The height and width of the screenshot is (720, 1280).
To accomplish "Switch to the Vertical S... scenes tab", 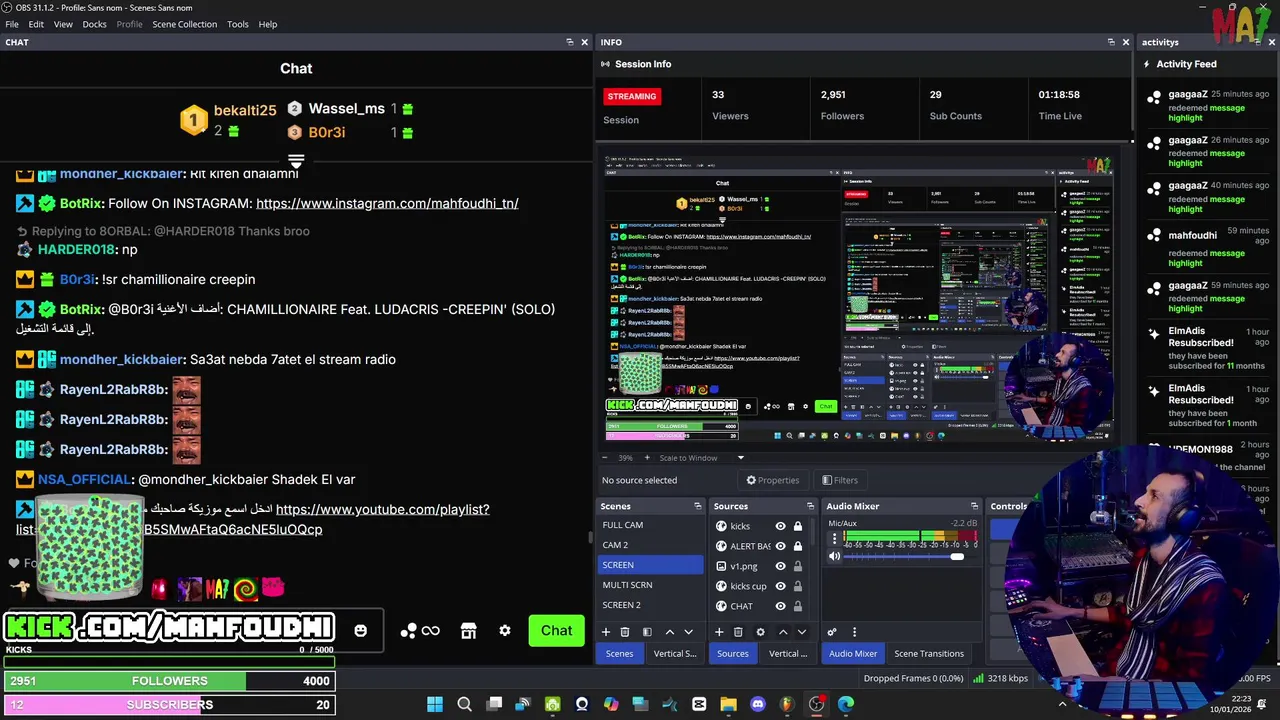I will tap(675, 653).
